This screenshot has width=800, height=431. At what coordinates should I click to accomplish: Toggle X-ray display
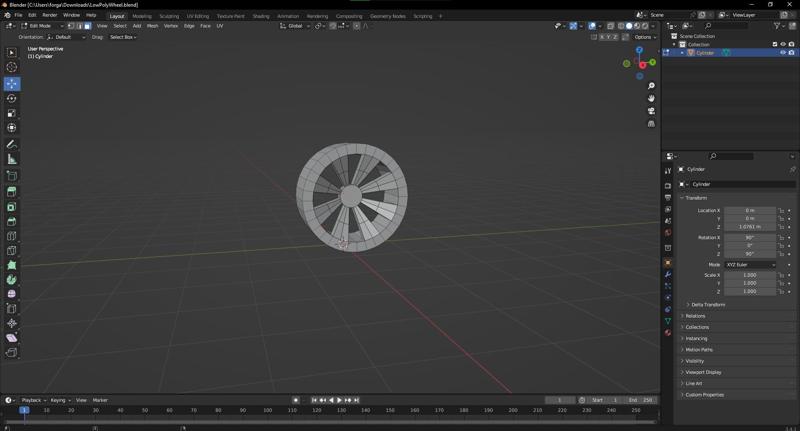click(x=610, y=26)
